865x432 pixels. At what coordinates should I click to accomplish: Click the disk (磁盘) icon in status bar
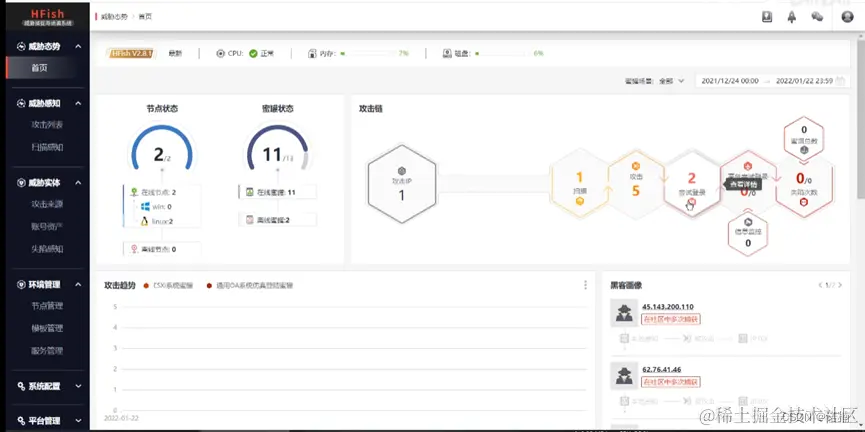point(447,54)
